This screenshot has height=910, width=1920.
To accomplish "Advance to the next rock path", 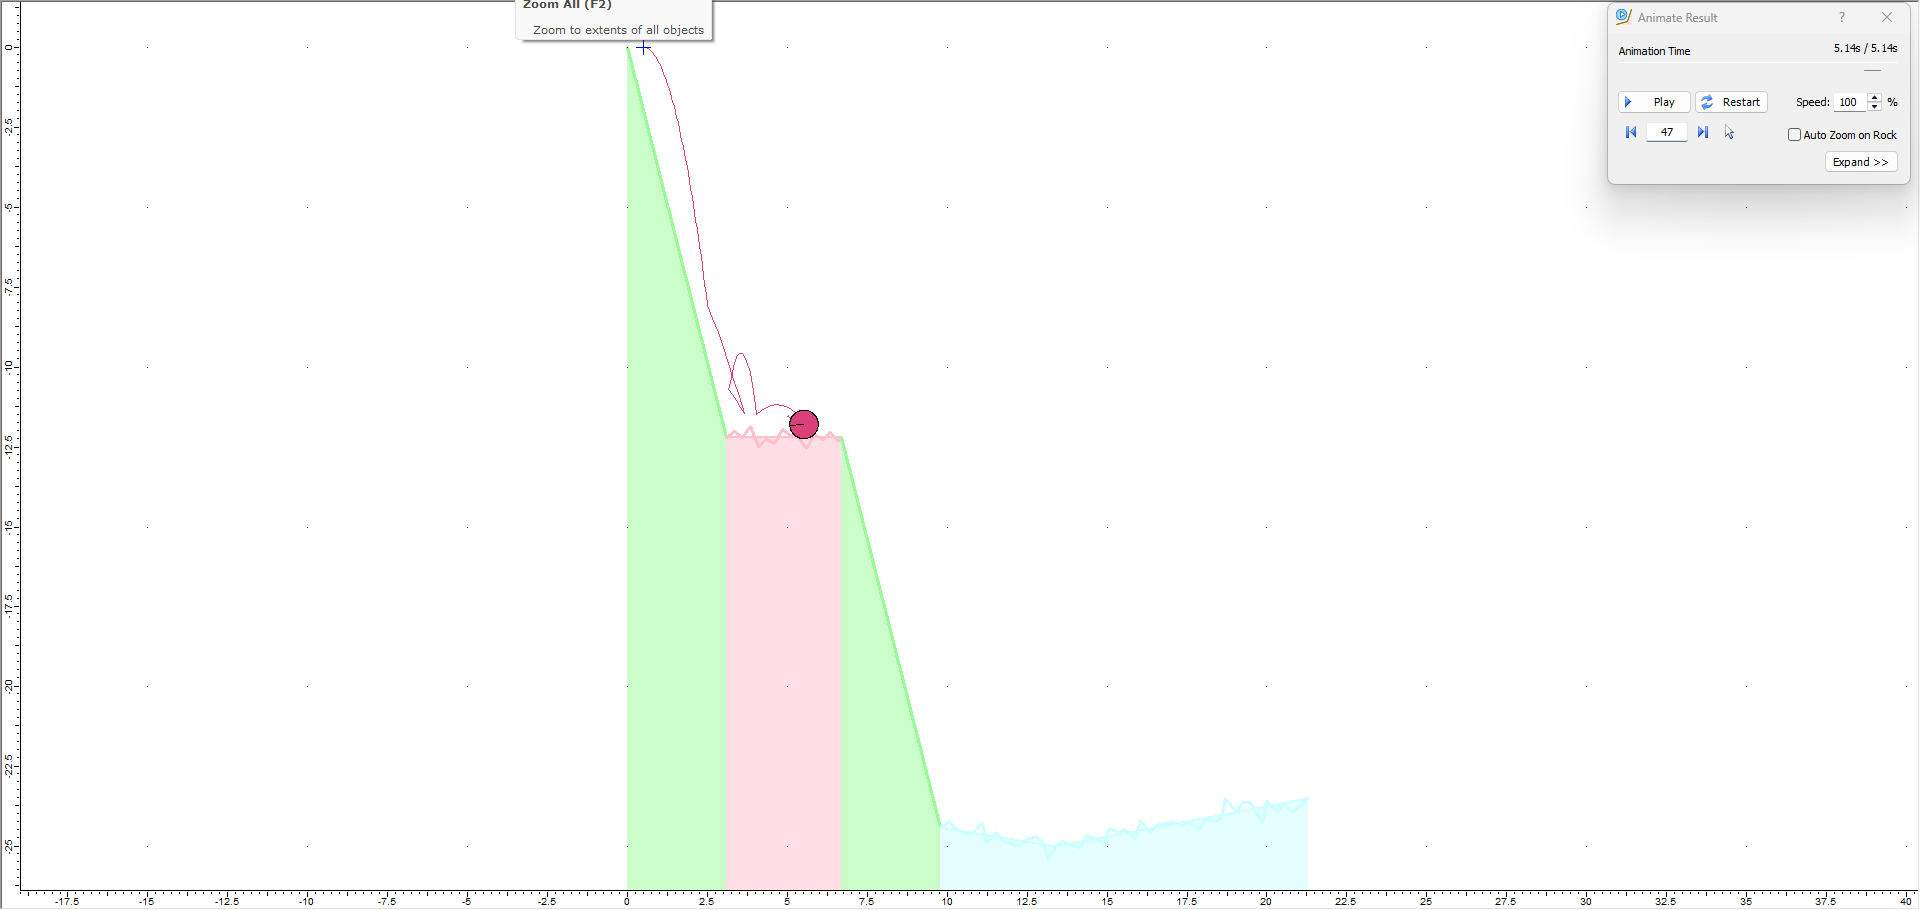I will click(1703, 133).
